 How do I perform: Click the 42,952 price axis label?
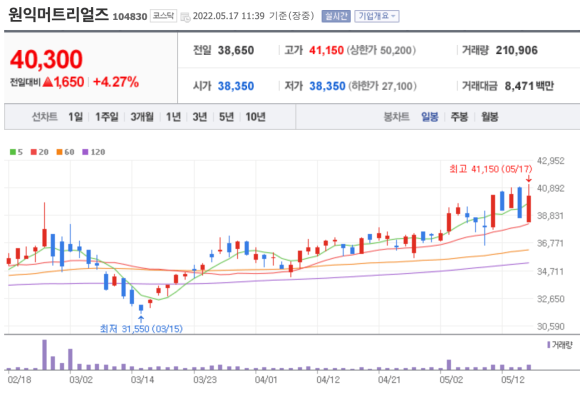tap(551, 161)
